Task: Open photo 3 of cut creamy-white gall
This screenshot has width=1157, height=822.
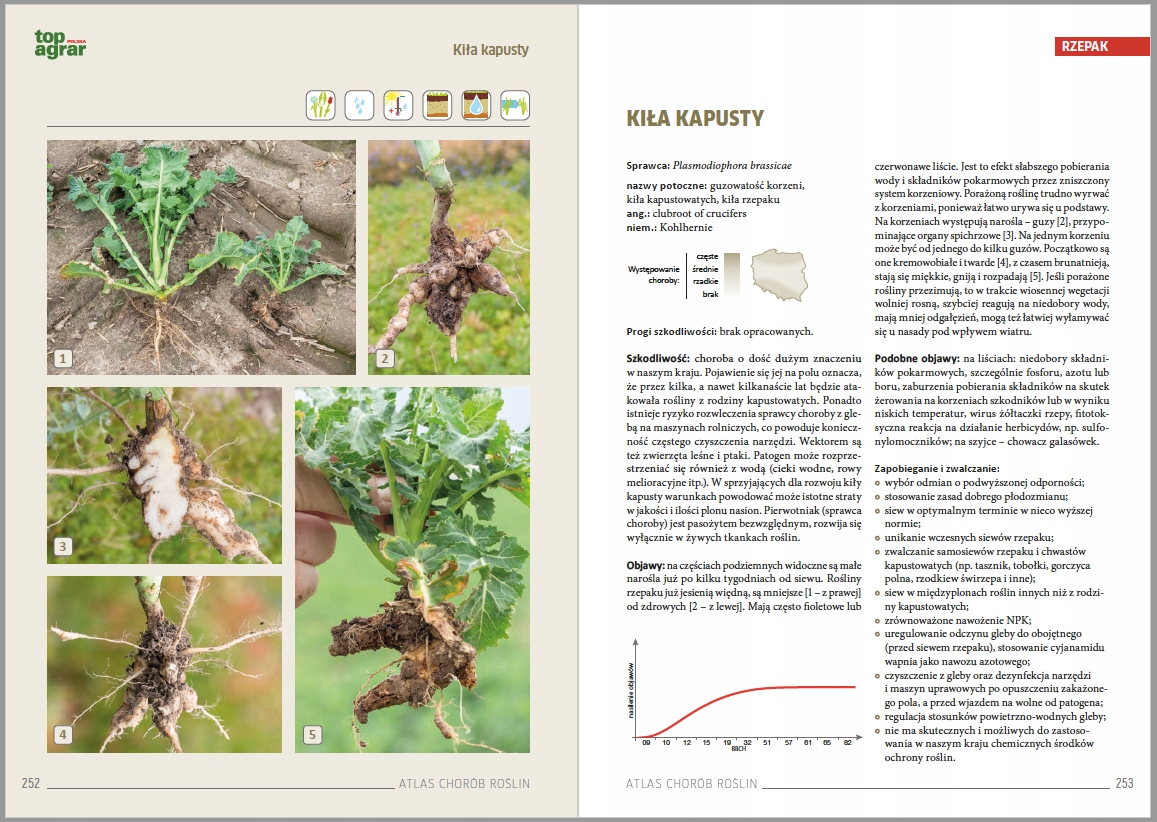Action: click(x=165, y=475)
